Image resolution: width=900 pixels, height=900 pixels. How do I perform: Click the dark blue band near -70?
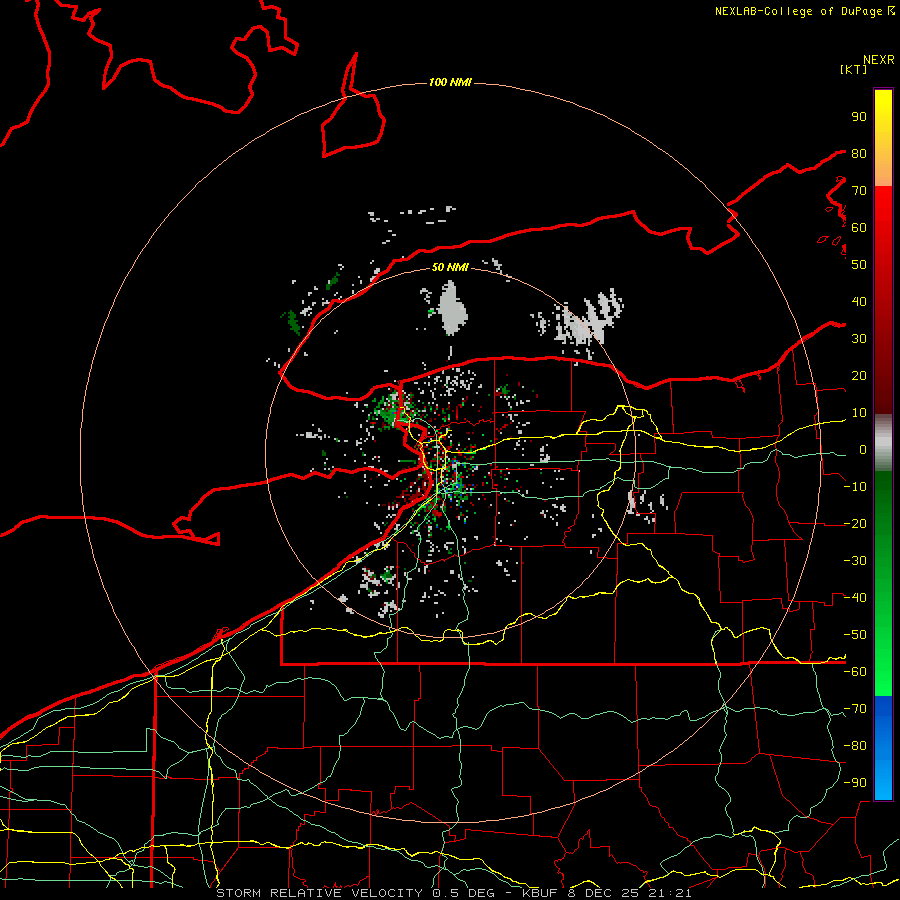883,710
